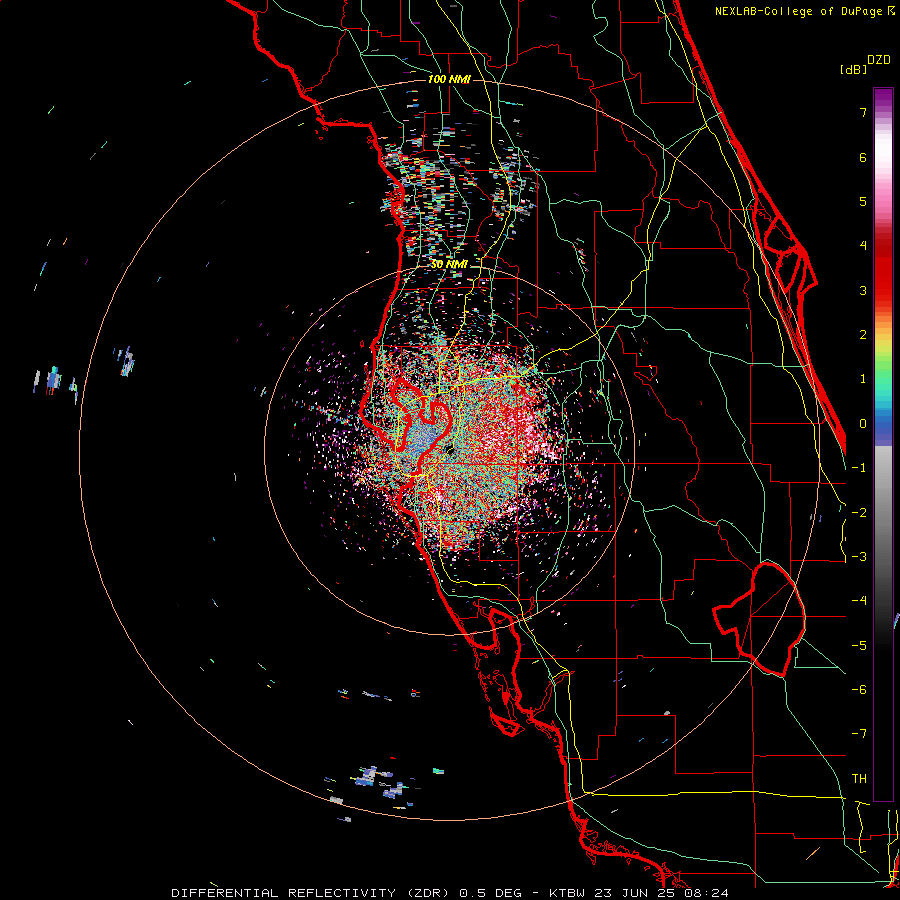
Task: Click the scale tick label 4
Action: [x=863, y=246]
